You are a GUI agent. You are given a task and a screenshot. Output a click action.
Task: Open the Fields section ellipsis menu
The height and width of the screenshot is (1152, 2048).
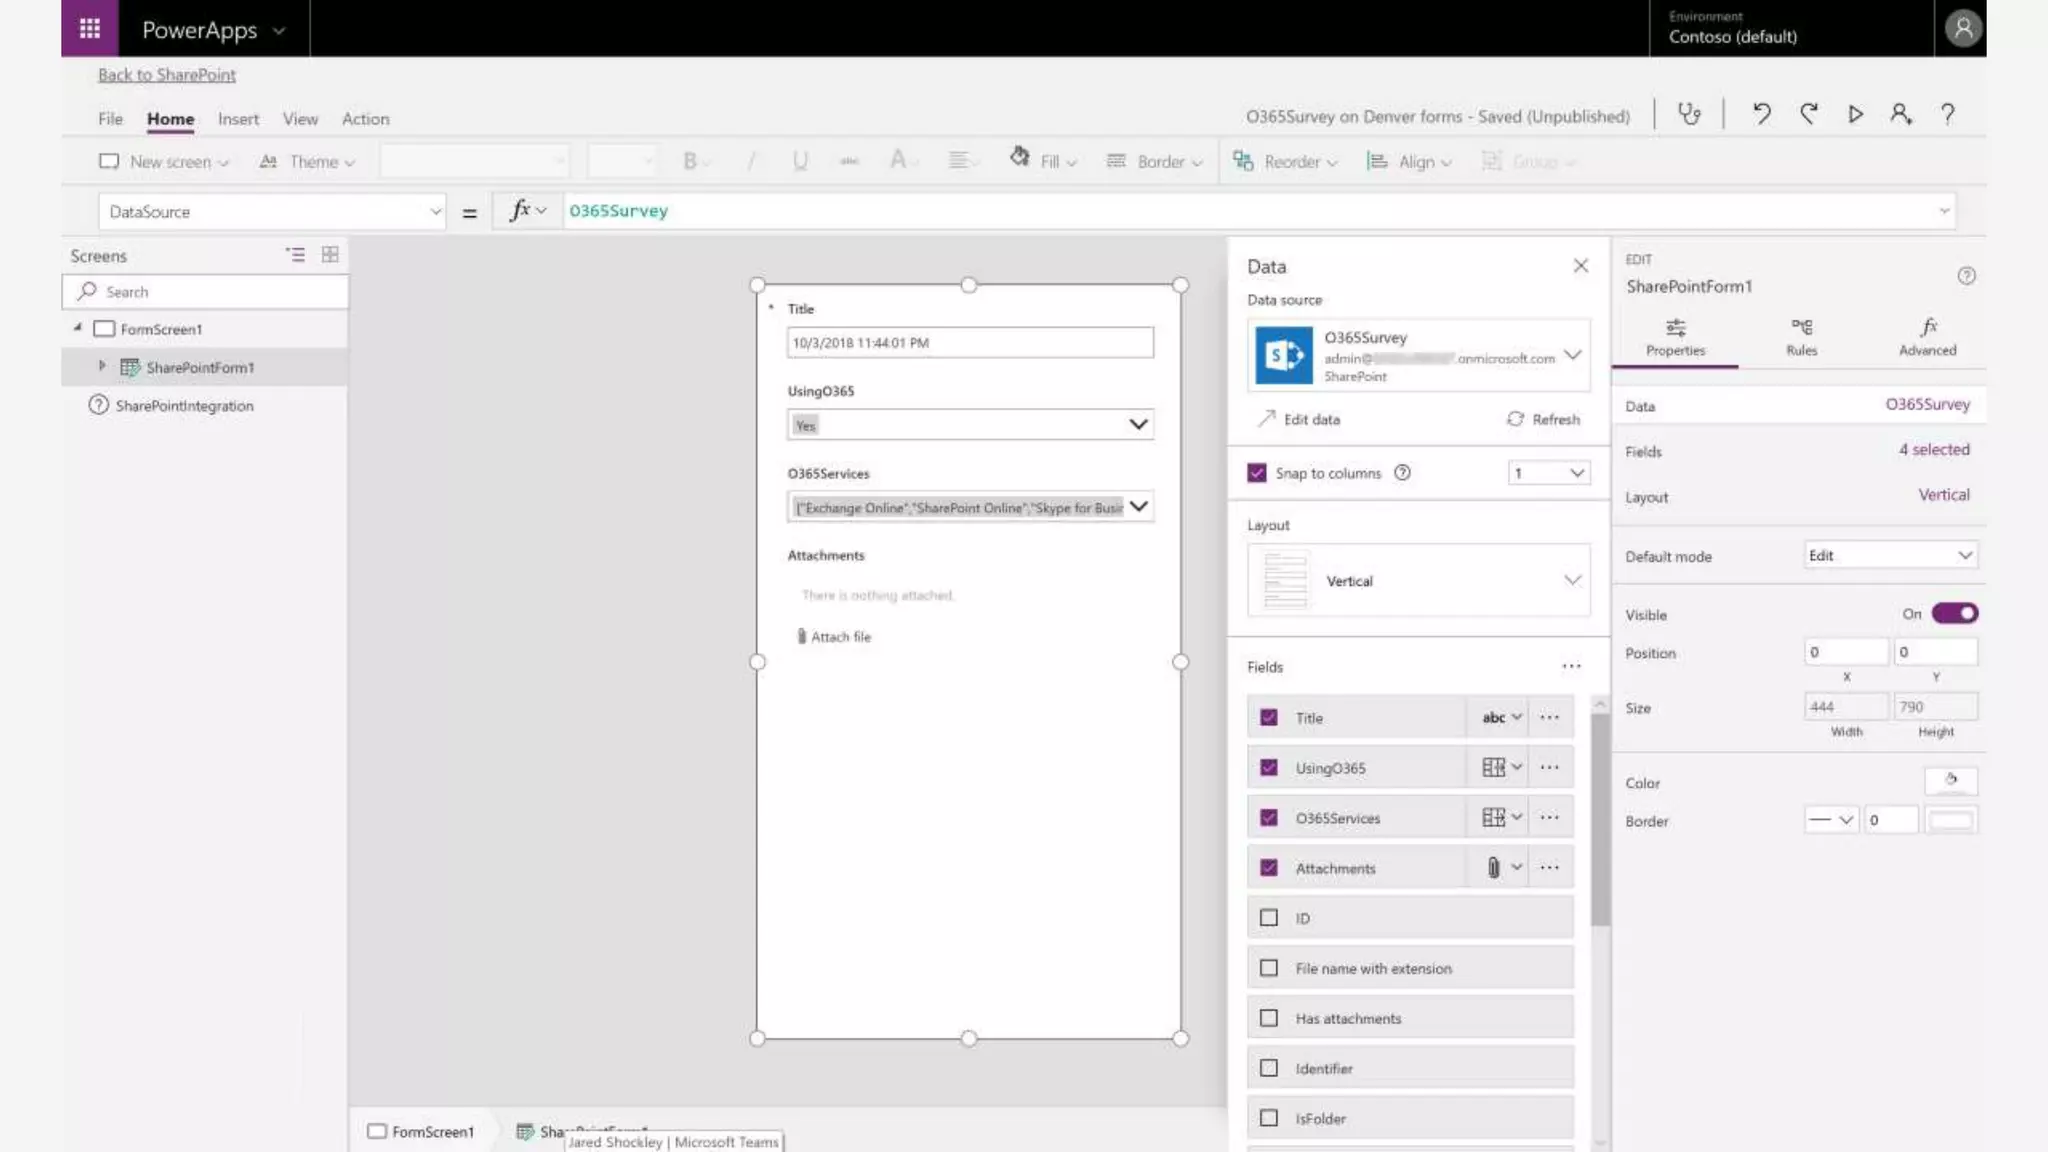(x=1571, y=666)
